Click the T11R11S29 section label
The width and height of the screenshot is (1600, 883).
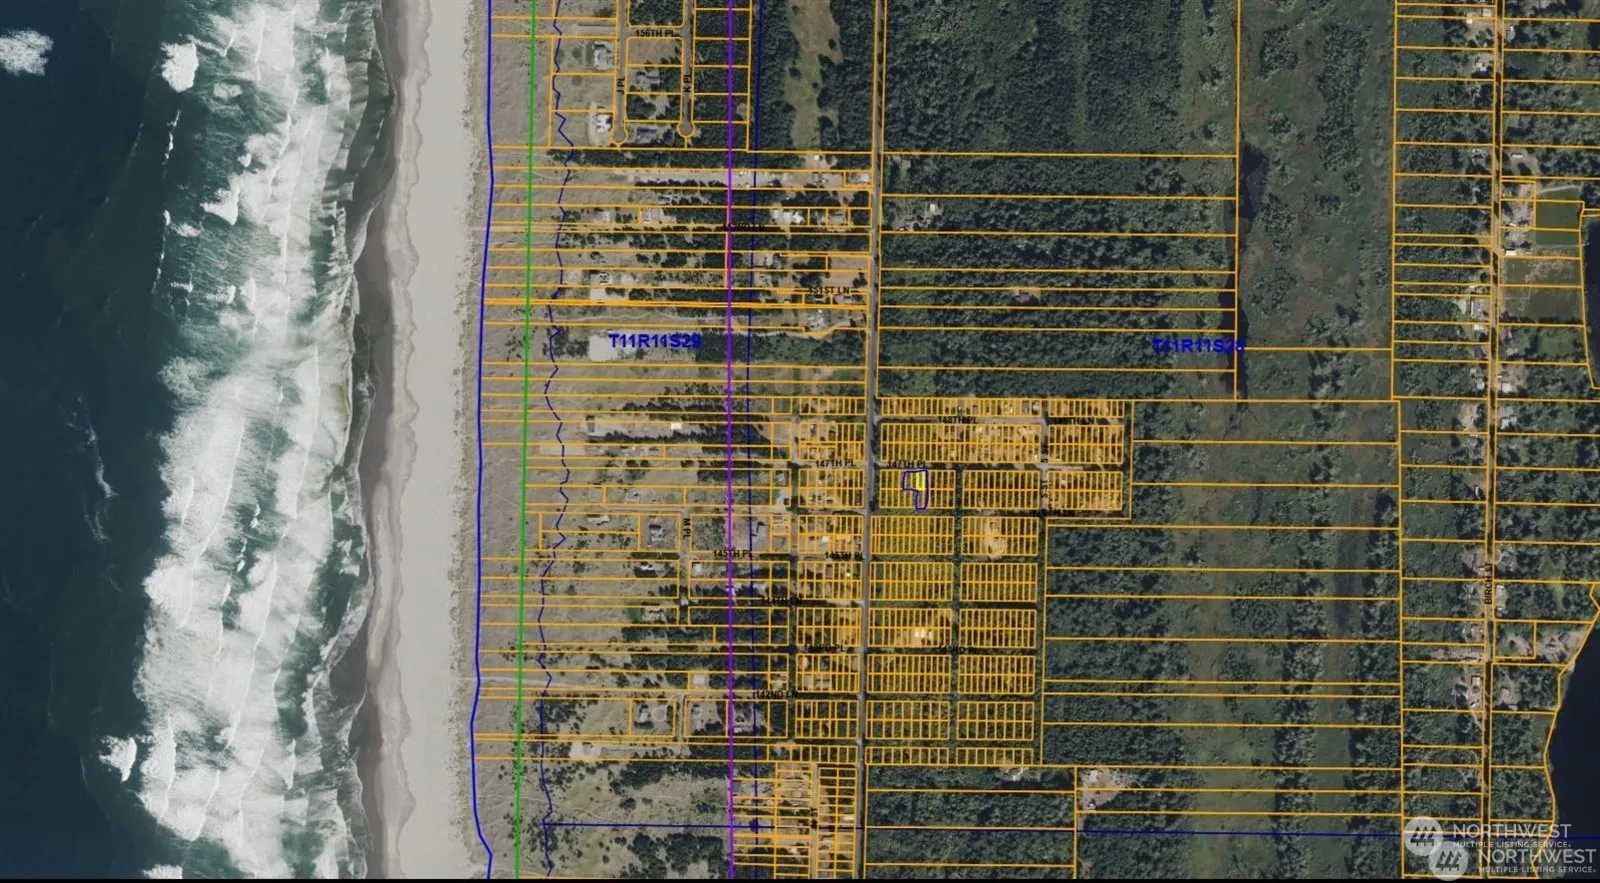[655, 342]
